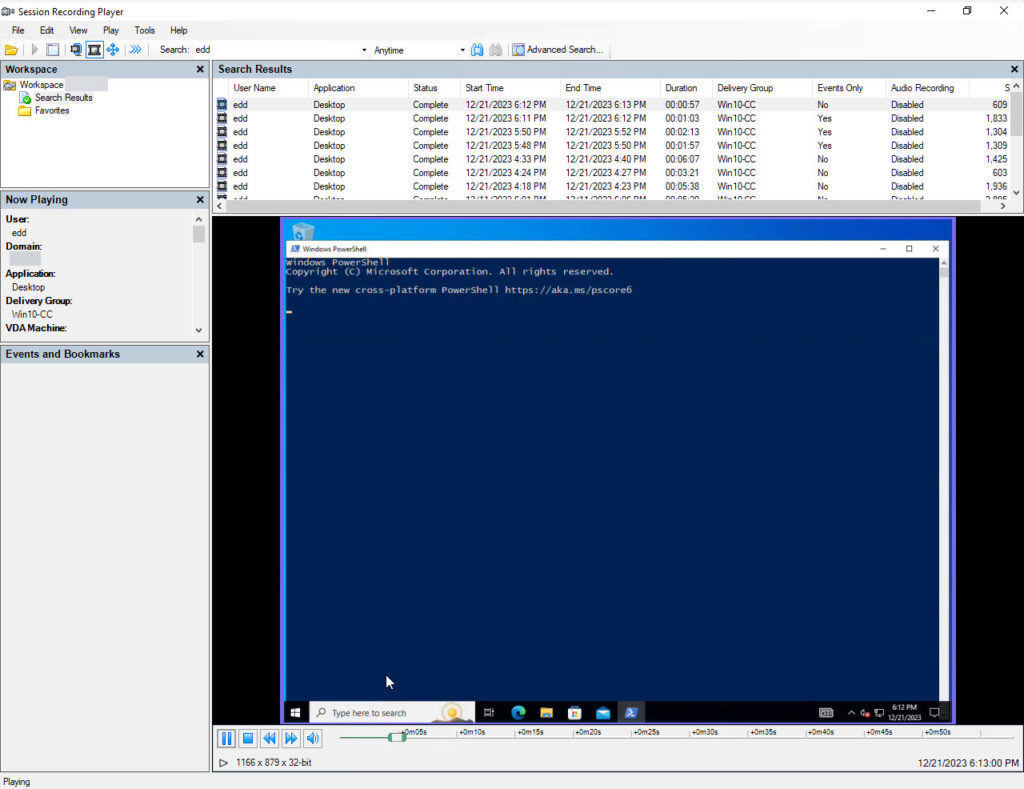
Task: Click Search Results horizontal scrollbar right arrow
Action: 1003,206
